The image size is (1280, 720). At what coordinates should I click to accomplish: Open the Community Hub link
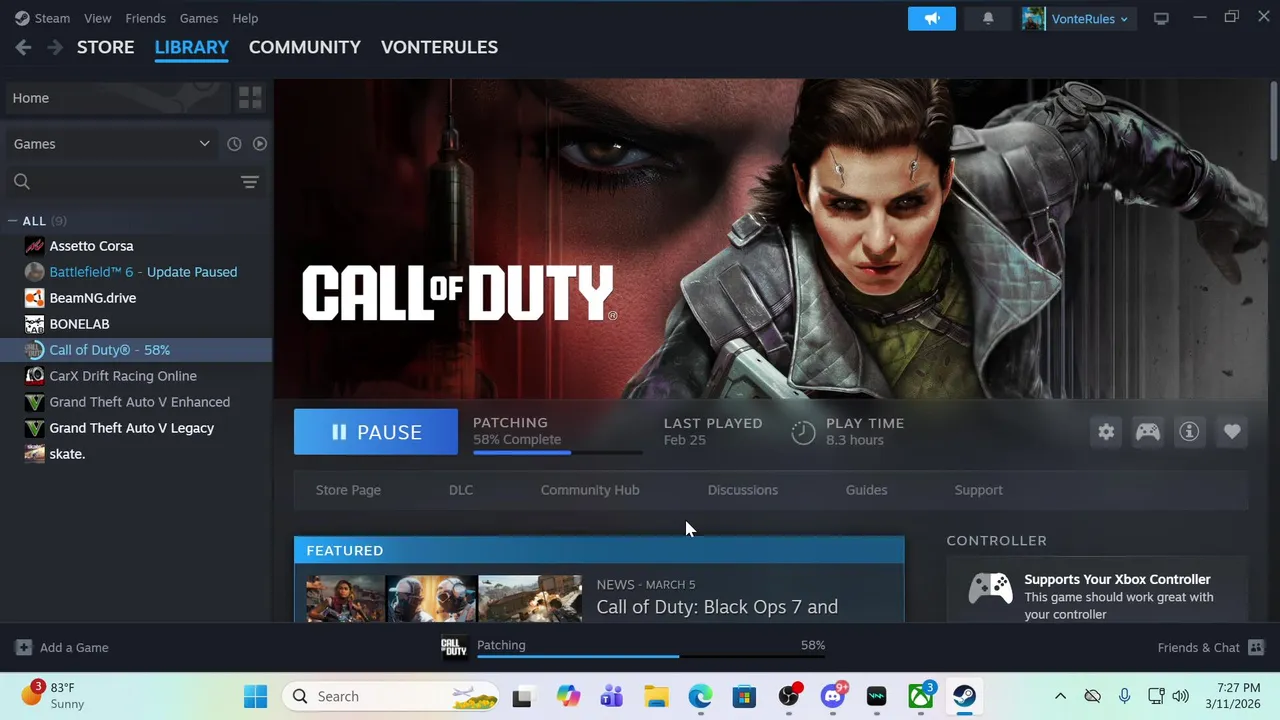pos(590,490)
